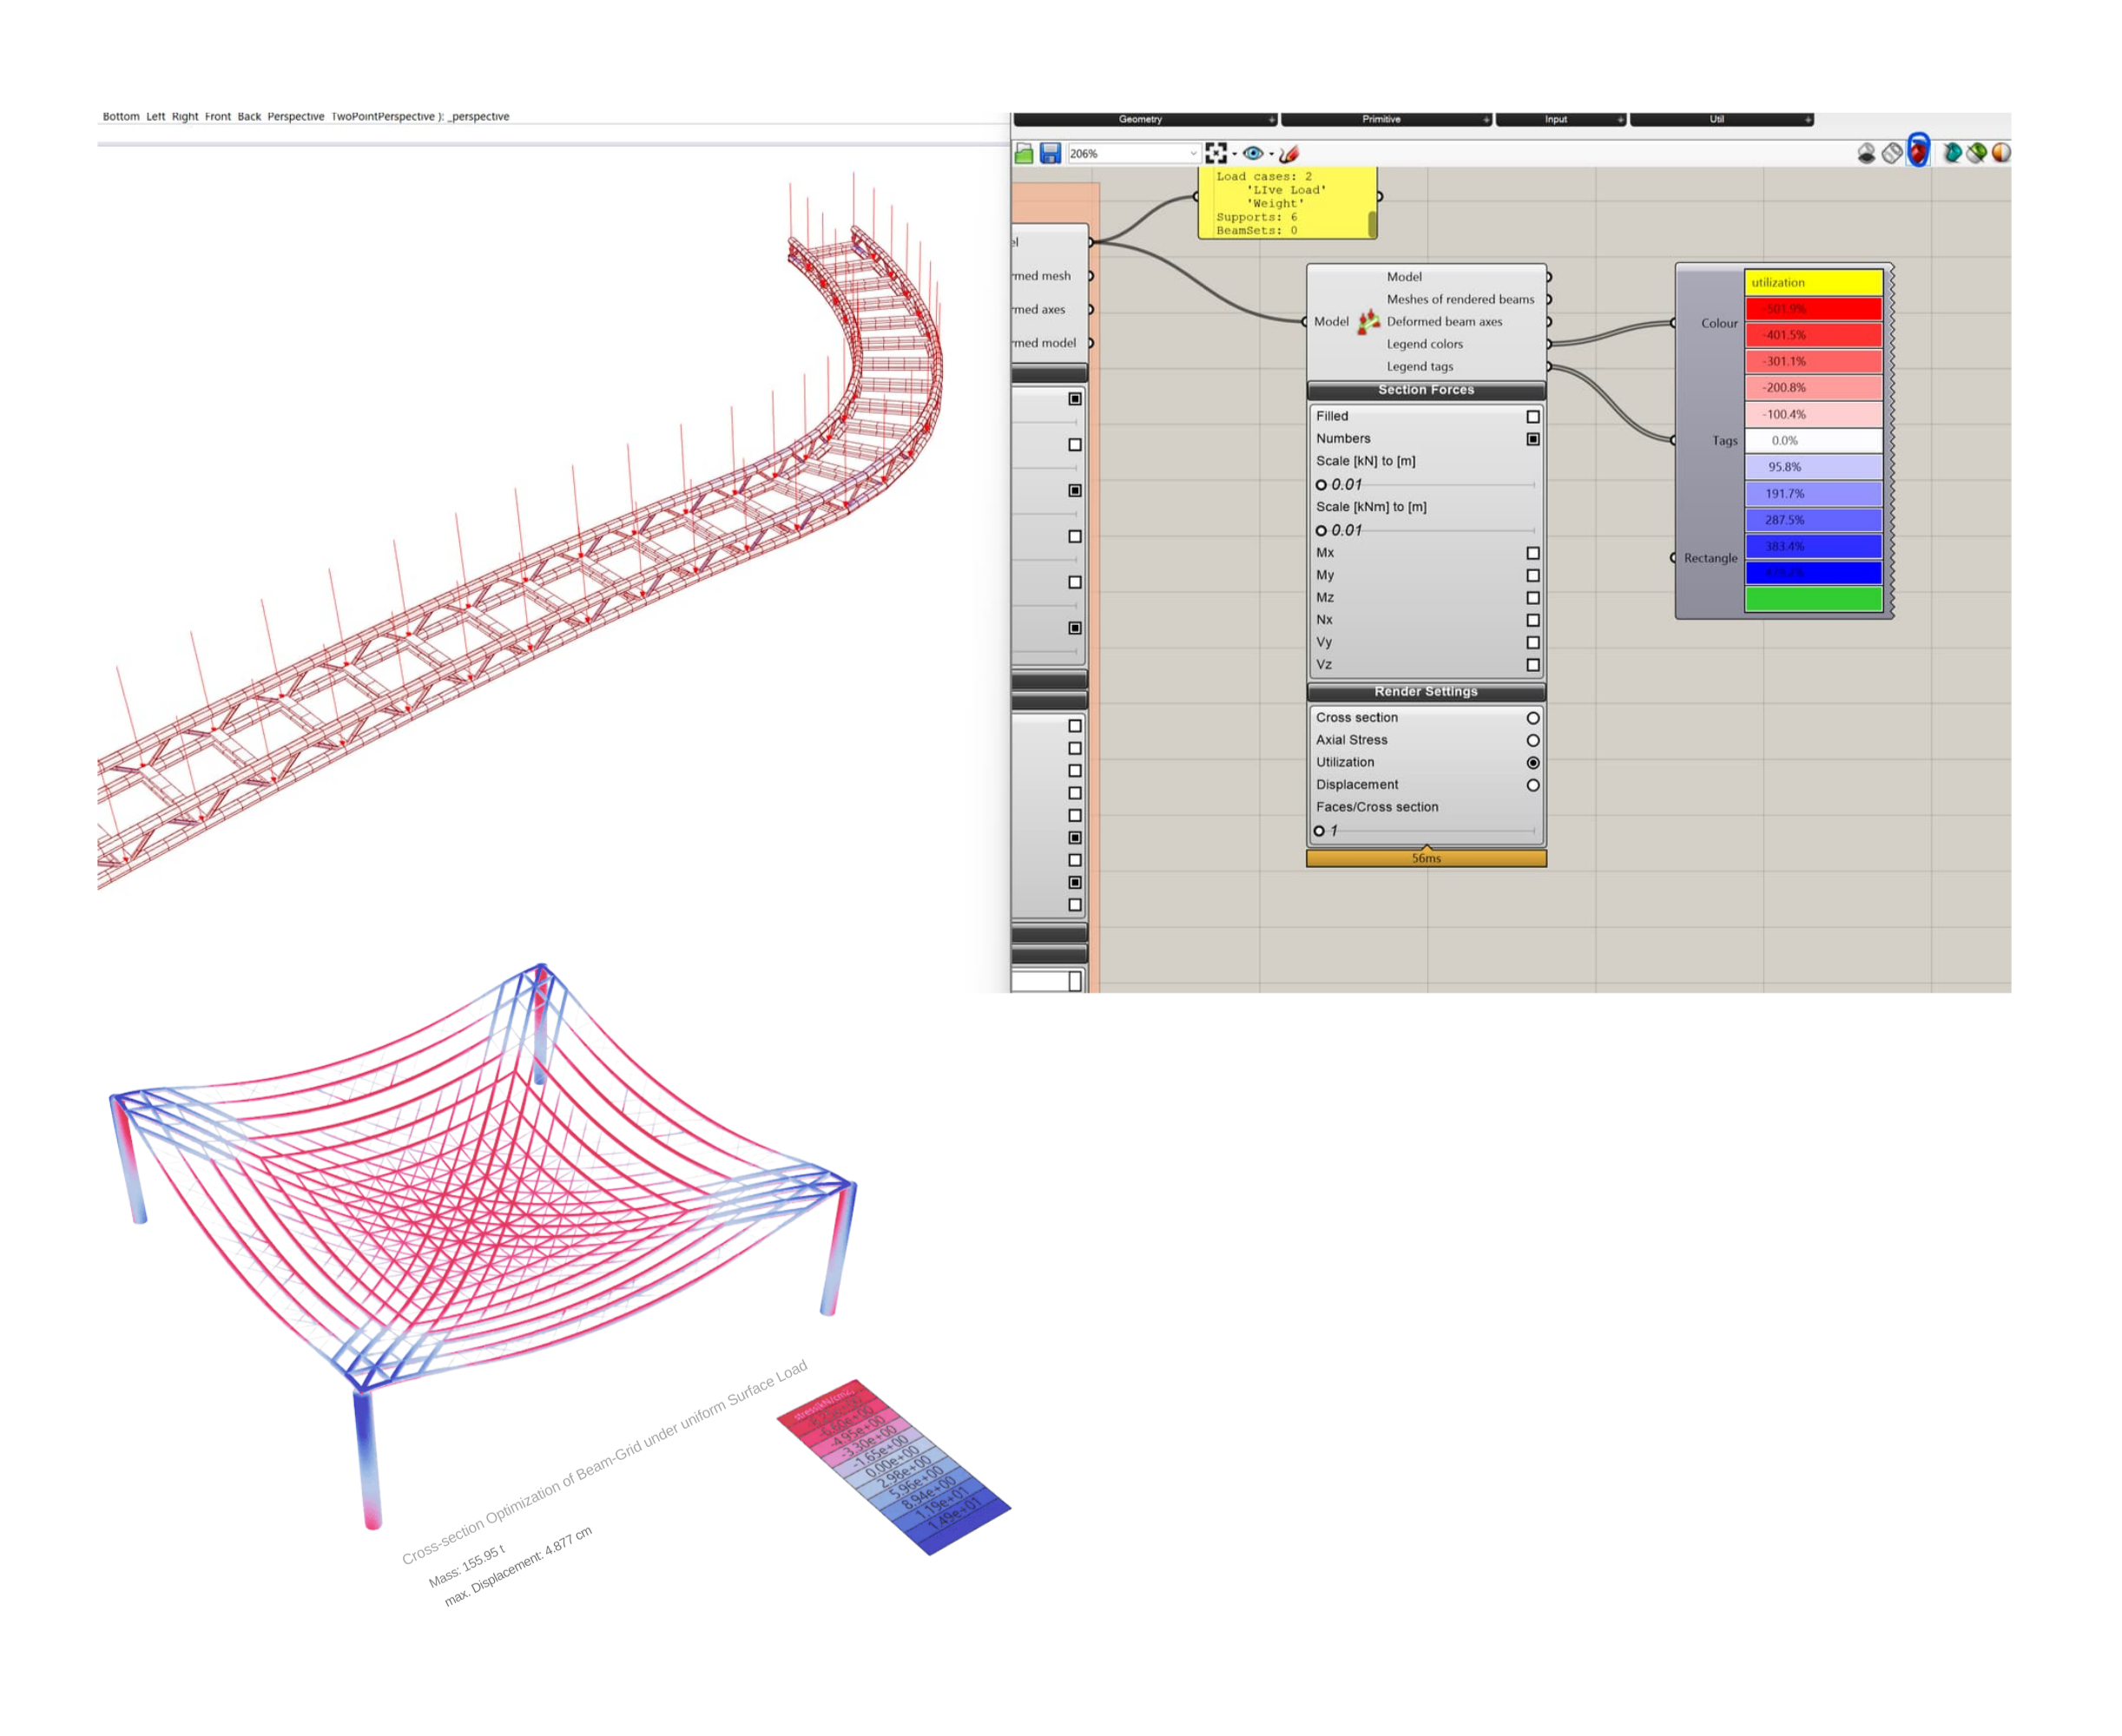Open the 206% zoom level dropdown

coord(1193,154)
